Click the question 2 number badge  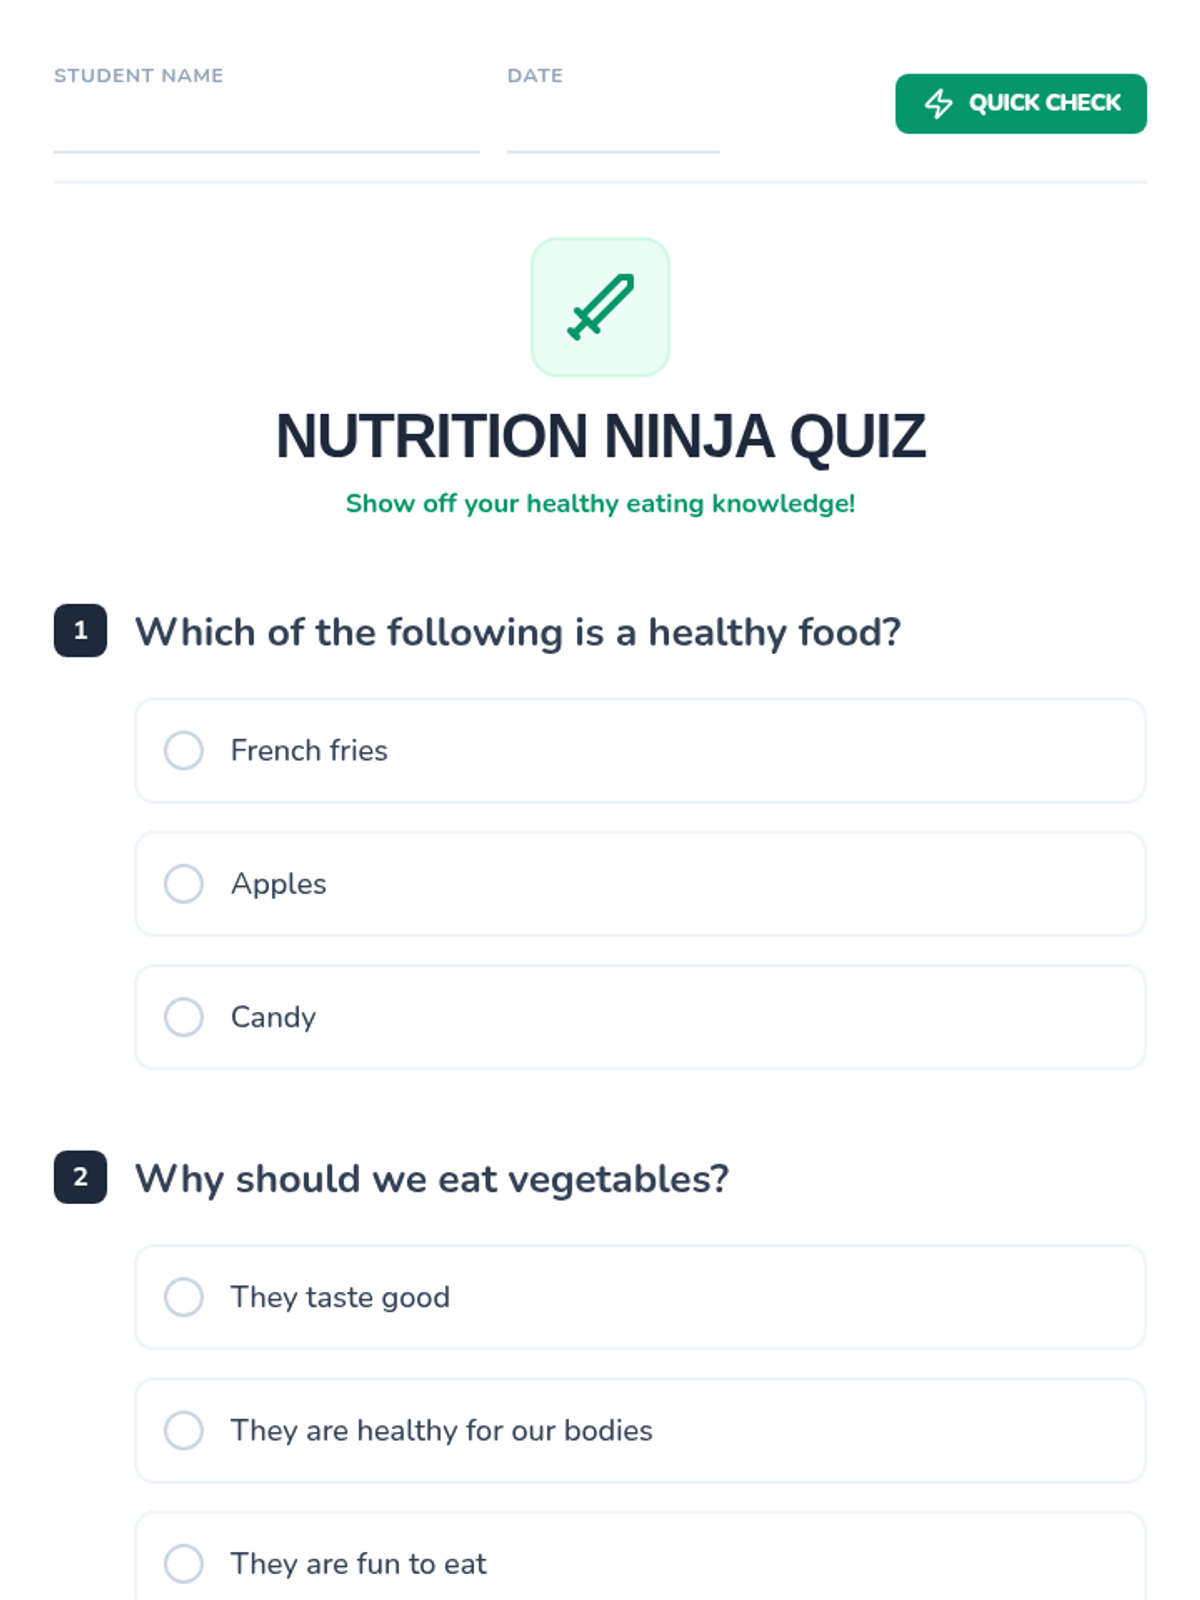pos(80,1177)
